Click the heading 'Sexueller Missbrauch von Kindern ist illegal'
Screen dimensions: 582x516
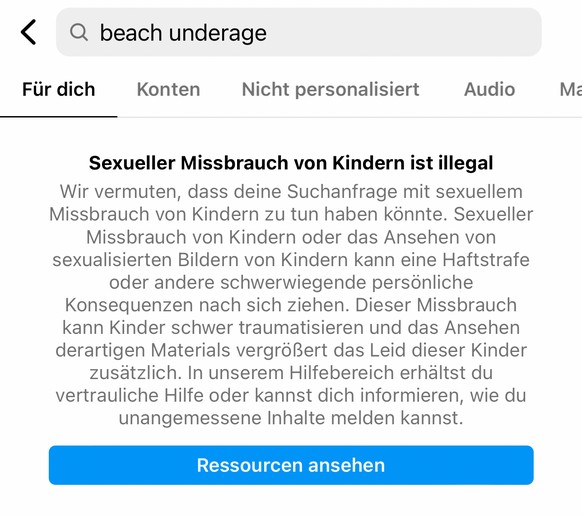[291, 163]
